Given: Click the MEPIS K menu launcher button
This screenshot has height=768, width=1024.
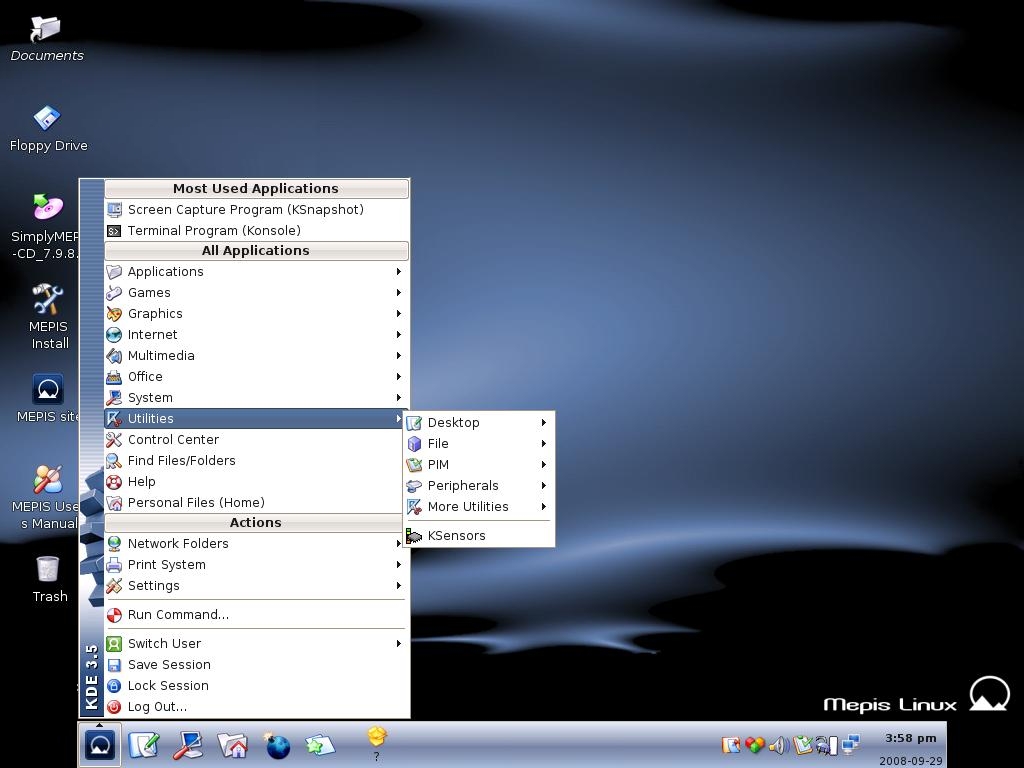Looking at the screenshot, I should tap(100, 745).
